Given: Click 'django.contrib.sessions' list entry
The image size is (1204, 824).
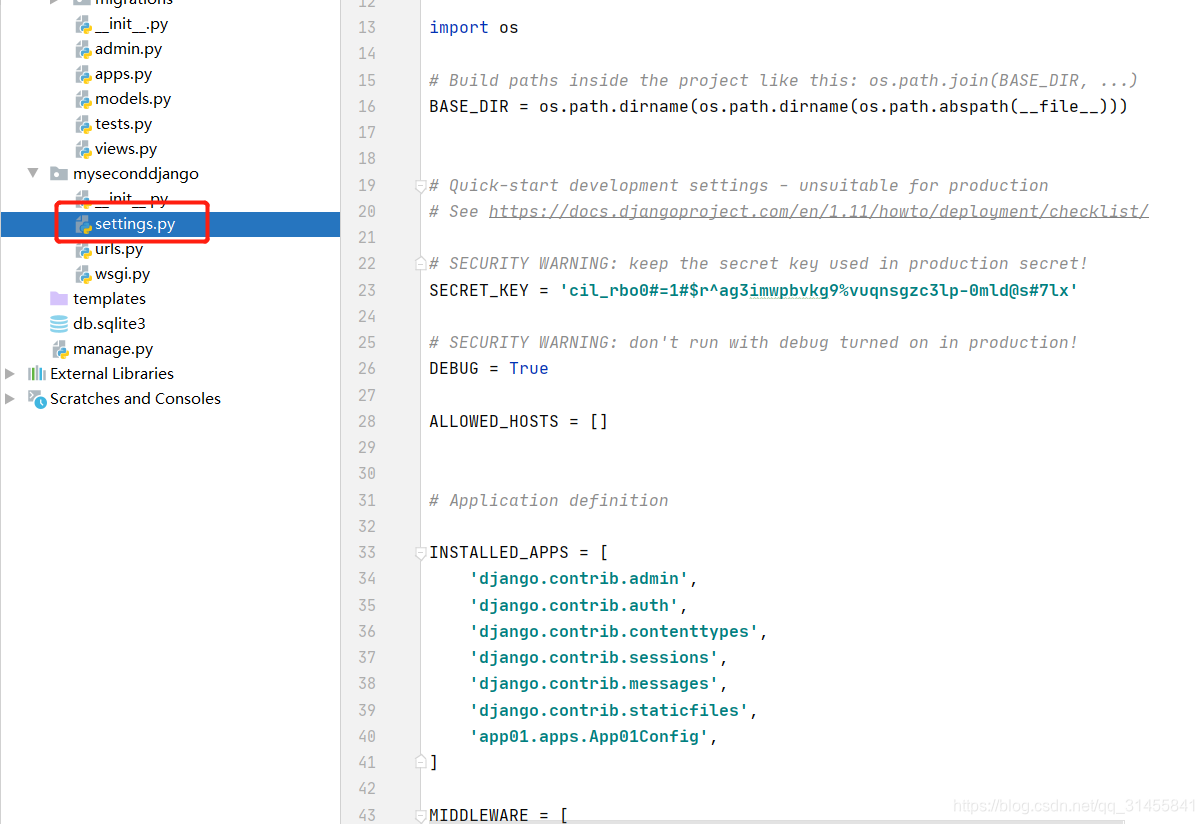Looking at the screenshot, I should coord(593,657).
